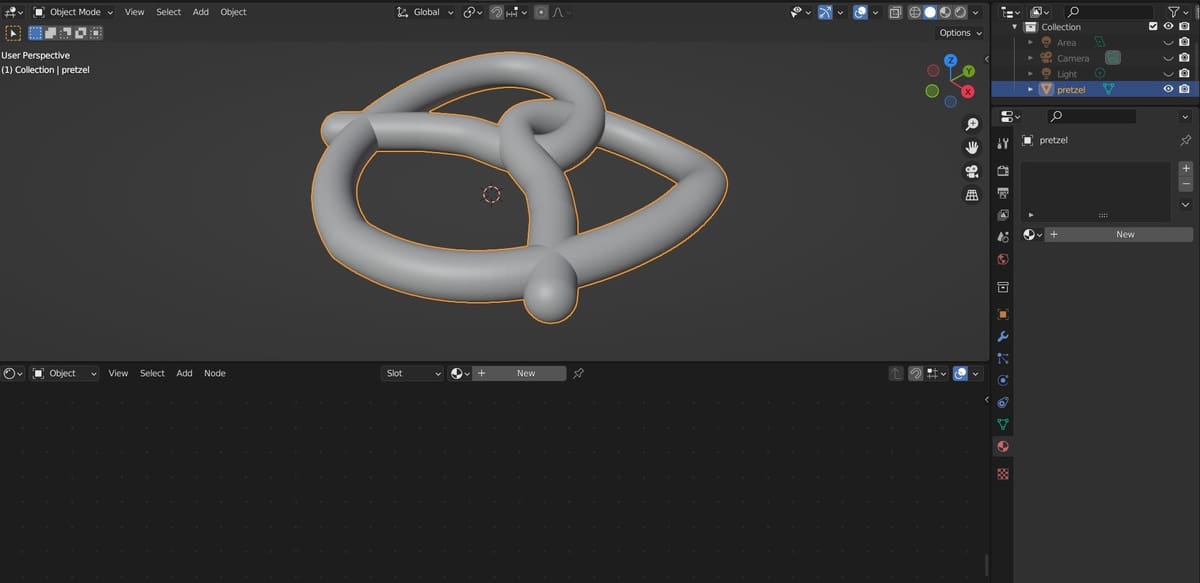1200x583 pixels.
Task: Create New material in properties panel
Action: pyautogui.click(x=1118, y=234)
